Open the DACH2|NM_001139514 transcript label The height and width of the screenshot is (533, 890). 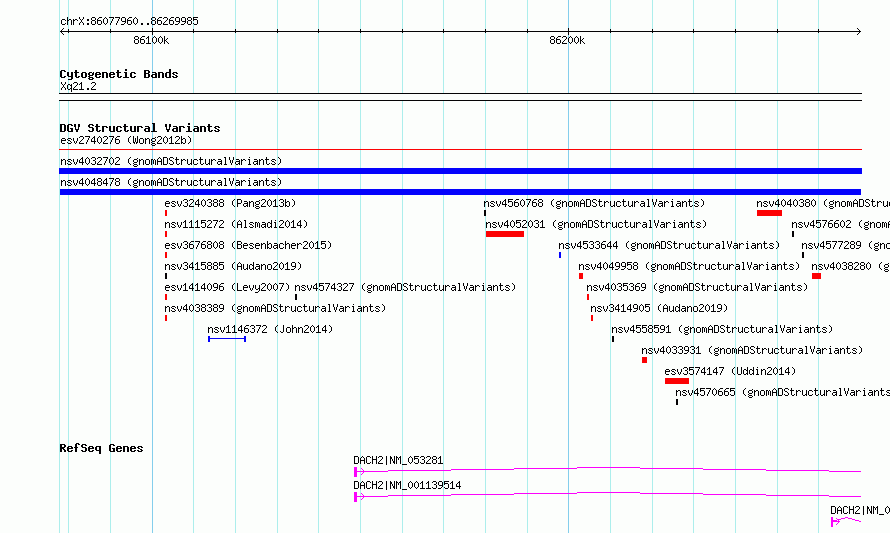(407, 485)
